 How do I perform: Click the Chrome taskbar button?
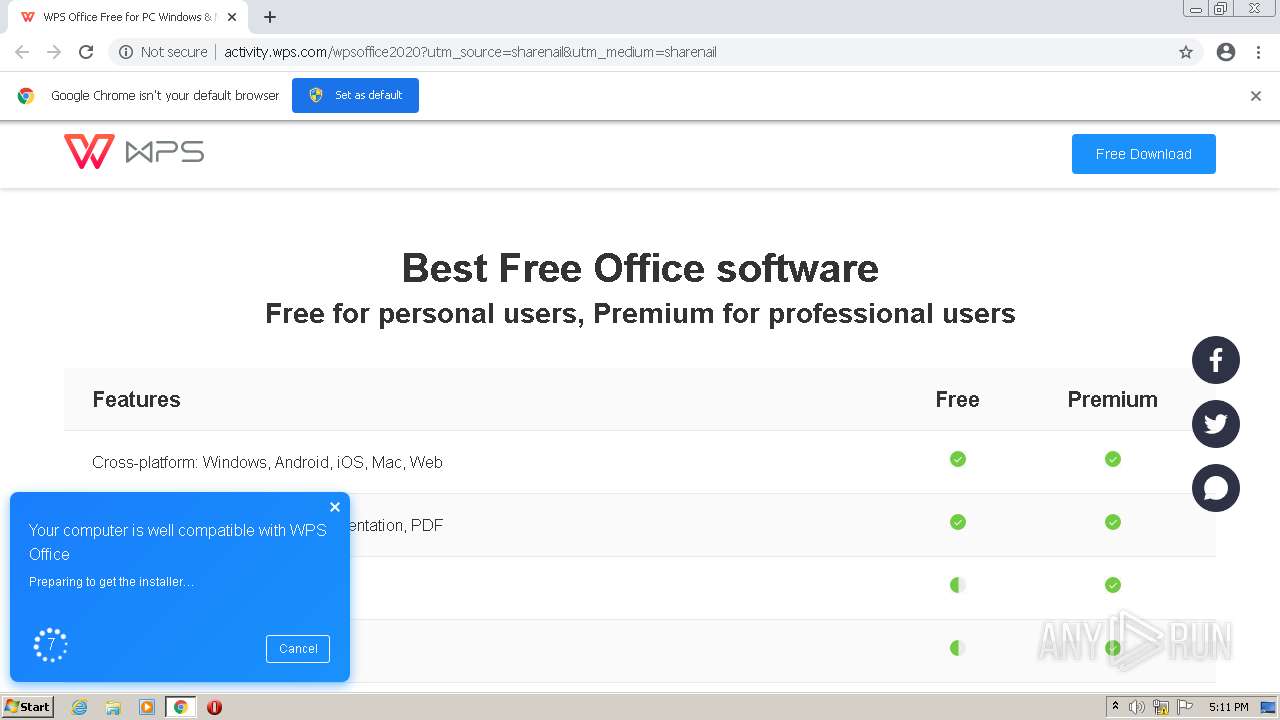181,707
